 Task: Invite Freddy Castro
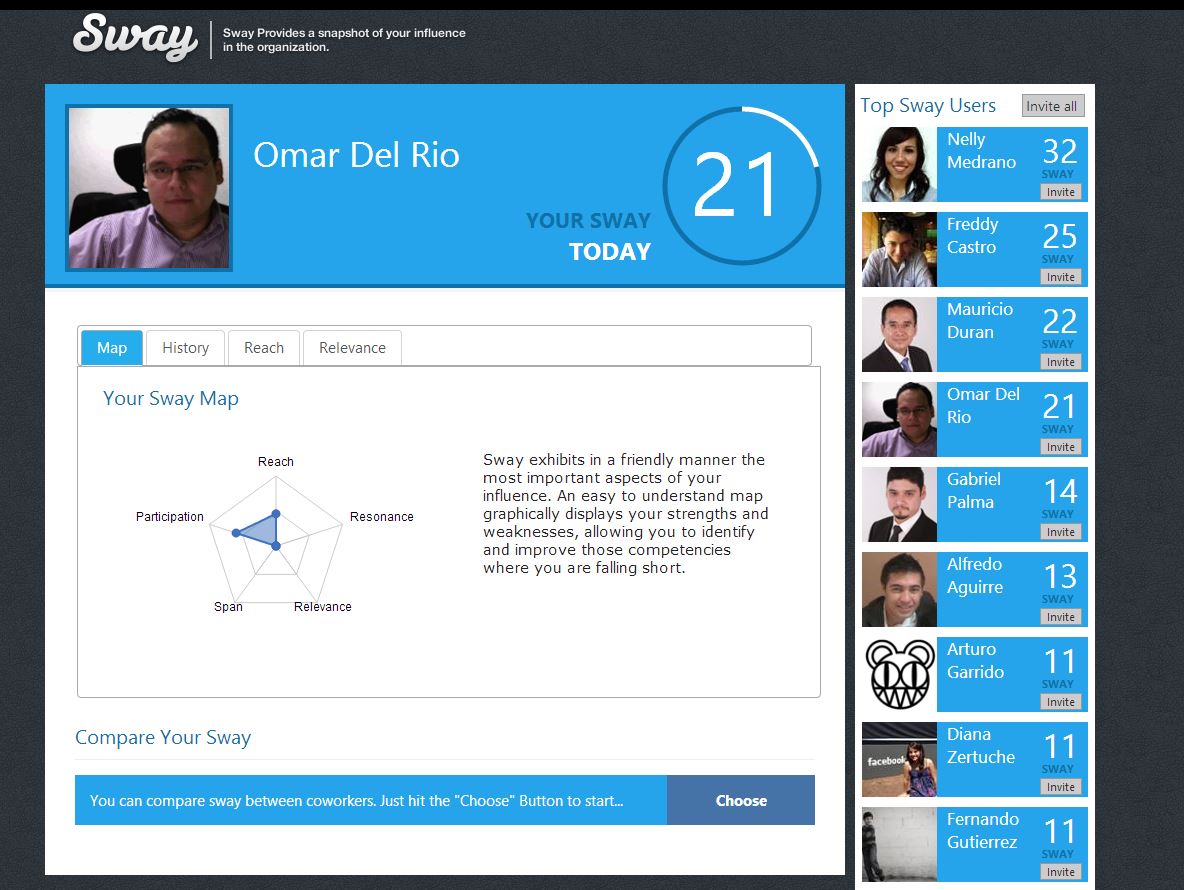click(x=1060, y=277)
